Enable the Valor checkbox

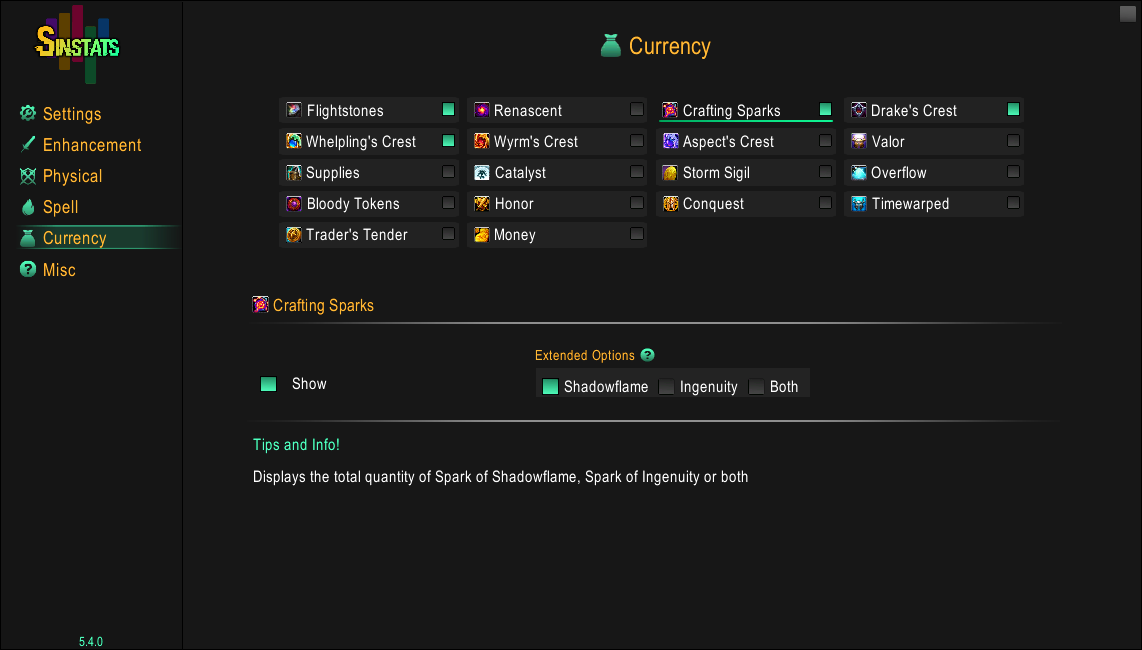1013,141
